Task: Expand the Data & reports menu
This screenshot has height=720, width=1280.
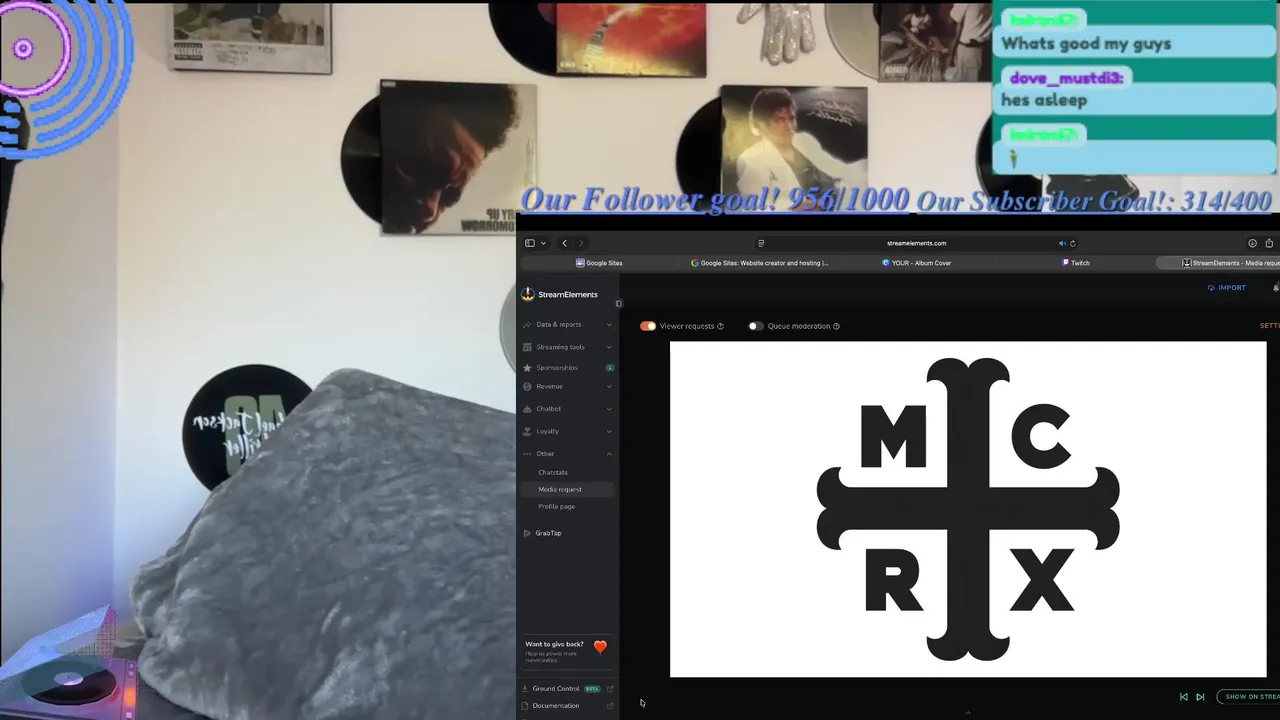Action: point(567,324)
